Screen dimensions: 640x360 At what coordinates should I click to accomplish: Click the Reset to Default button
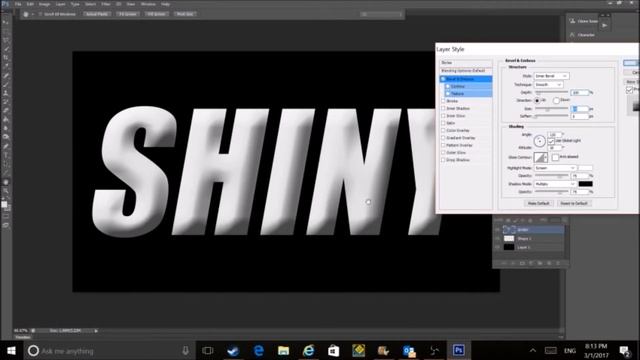[573, 203]
